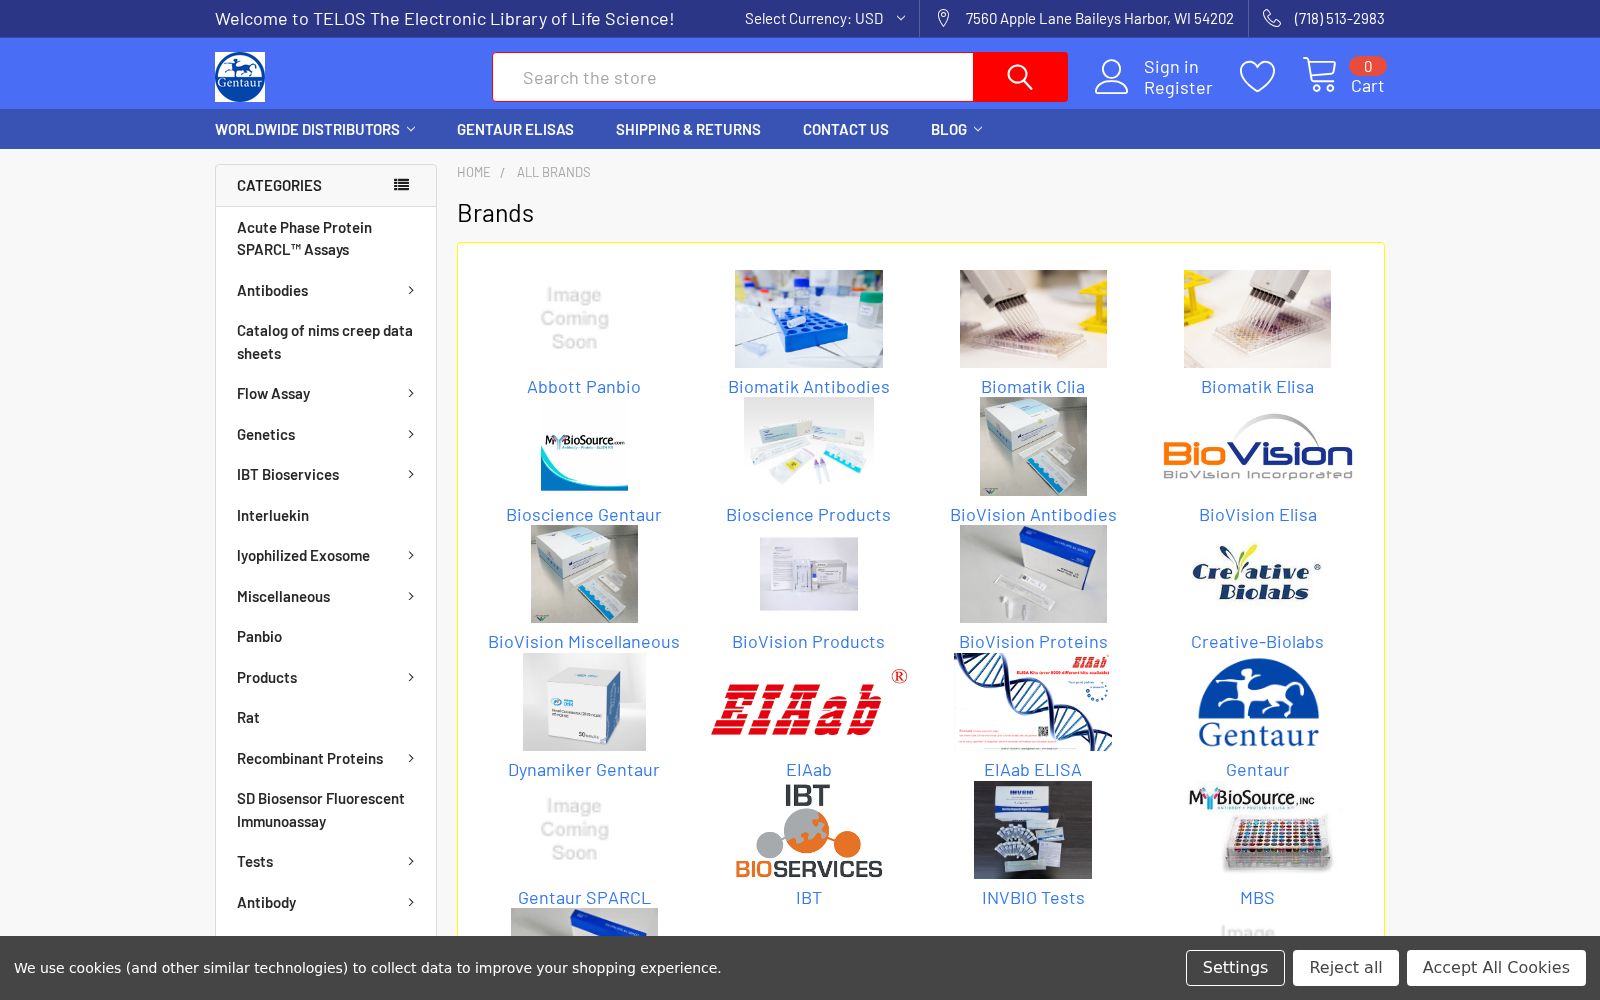Image resolution: width=1600 pixels, height=1000 pixels.
Task: Click the Cart text link
Action: (1367, 87)
